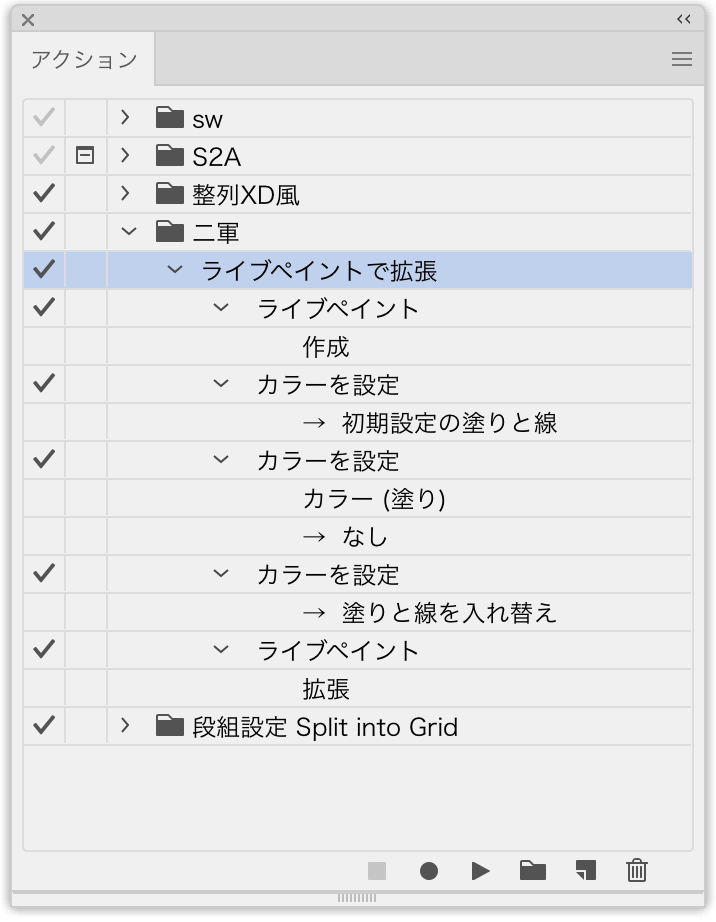716x922 pixels.
Task: Toggle the sw set checkmark
Action: [x=44, y=118]
